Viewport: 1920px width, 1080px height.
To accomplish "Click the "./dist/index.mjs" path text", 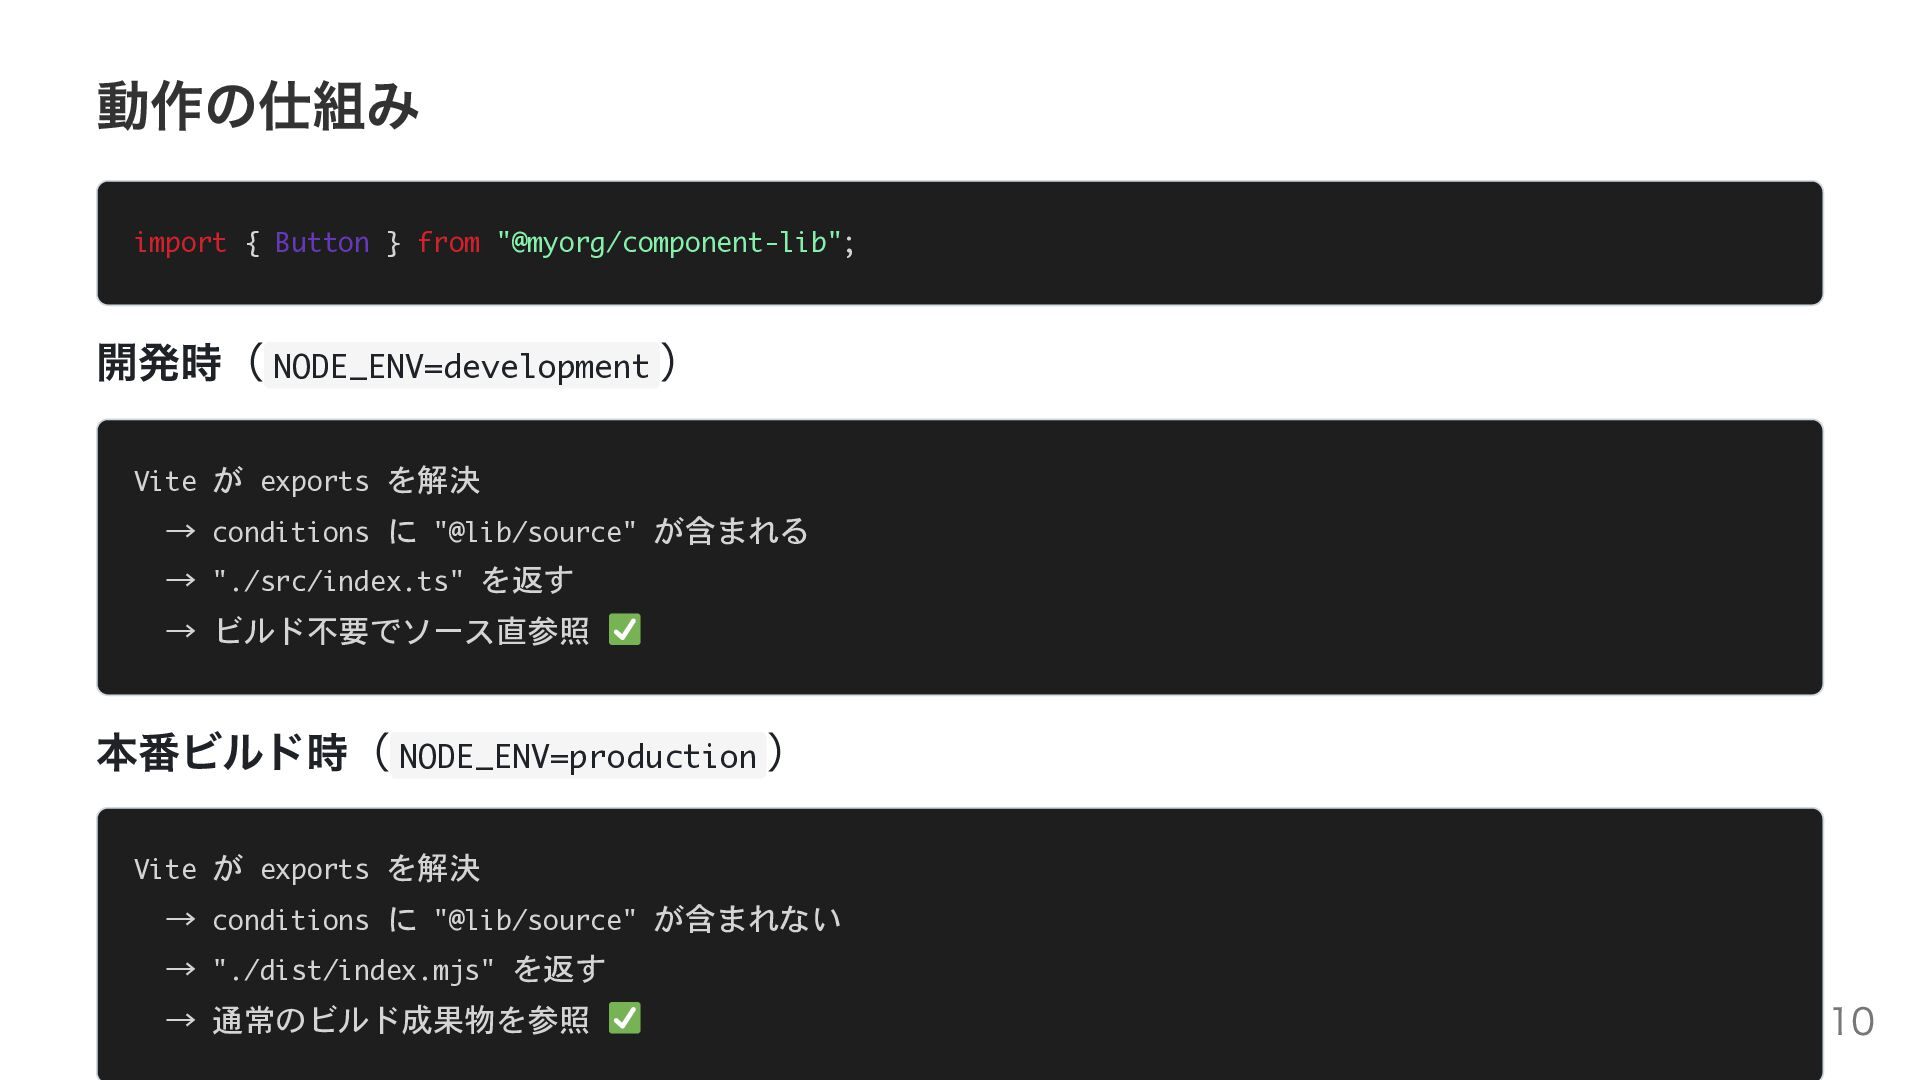I will (353, 970).
